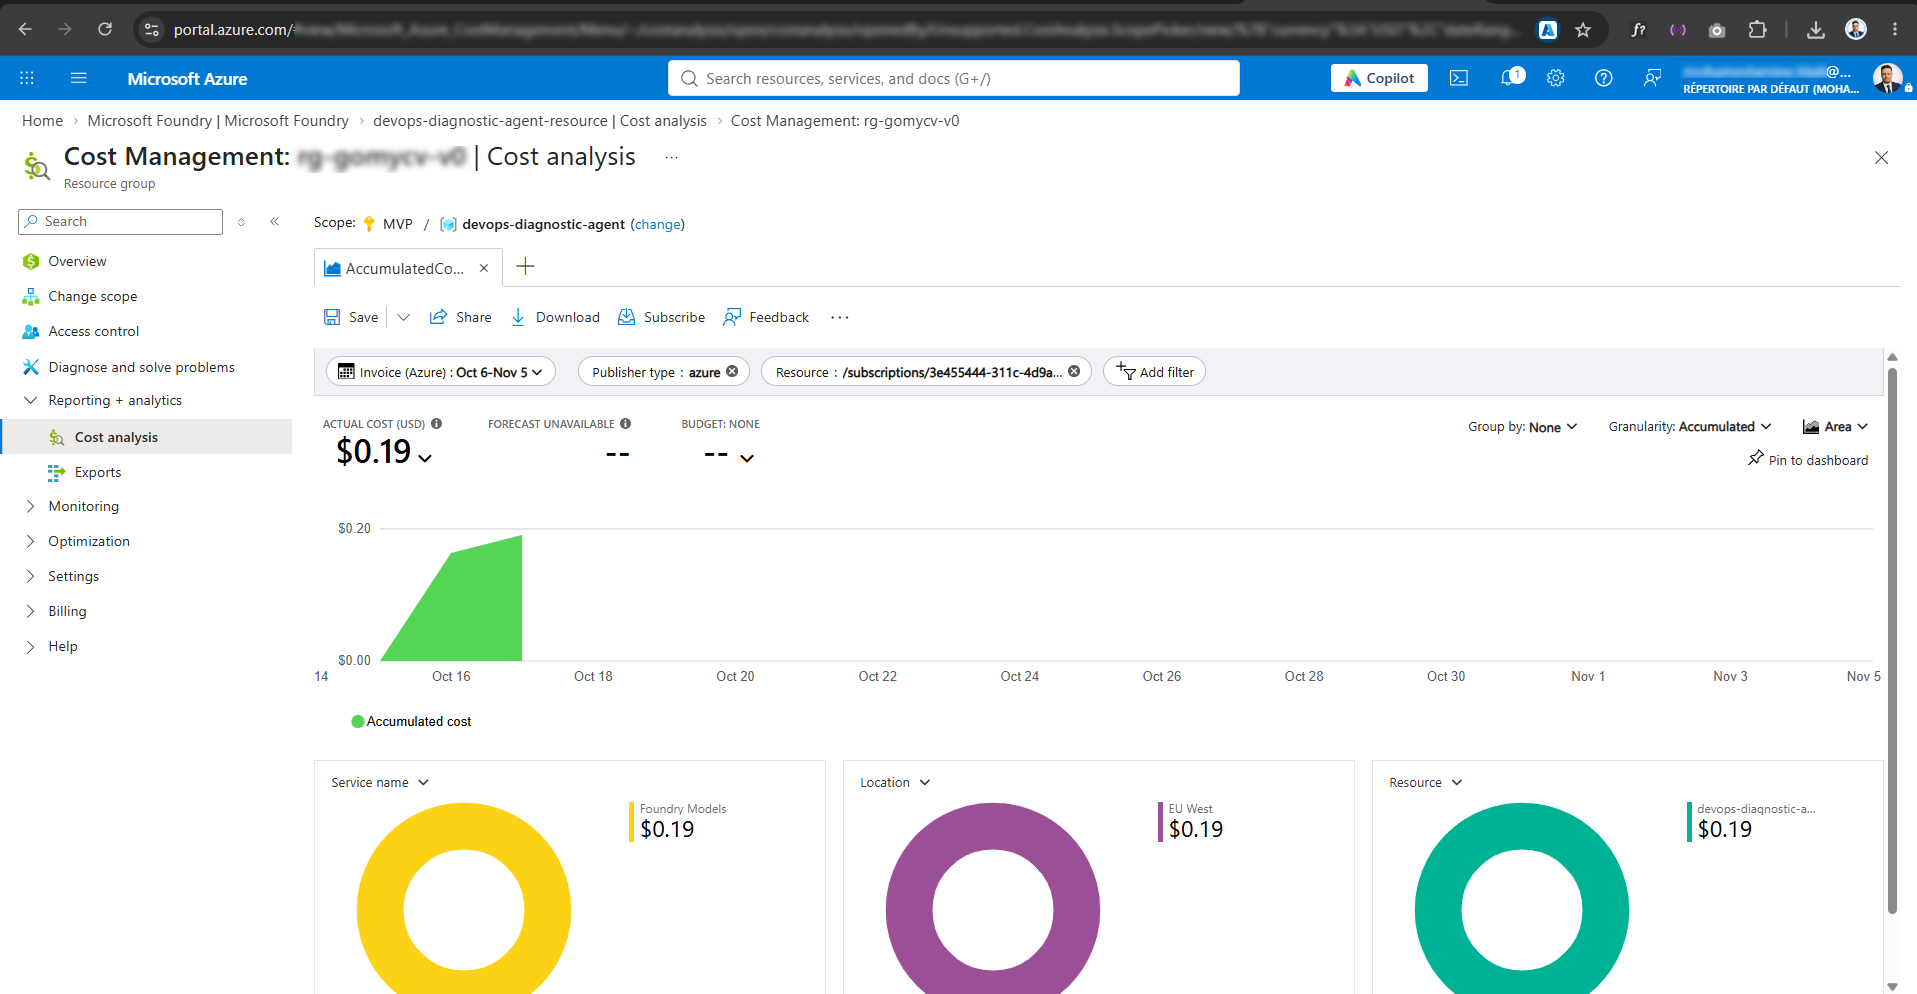The image size is (1917, 994).
Task: Open the Azure portal apps grid icon
Action: (x=27, y=78)
